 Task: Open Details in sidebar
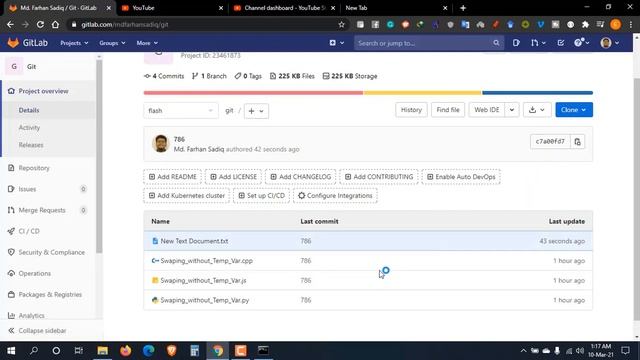point(29,110)
